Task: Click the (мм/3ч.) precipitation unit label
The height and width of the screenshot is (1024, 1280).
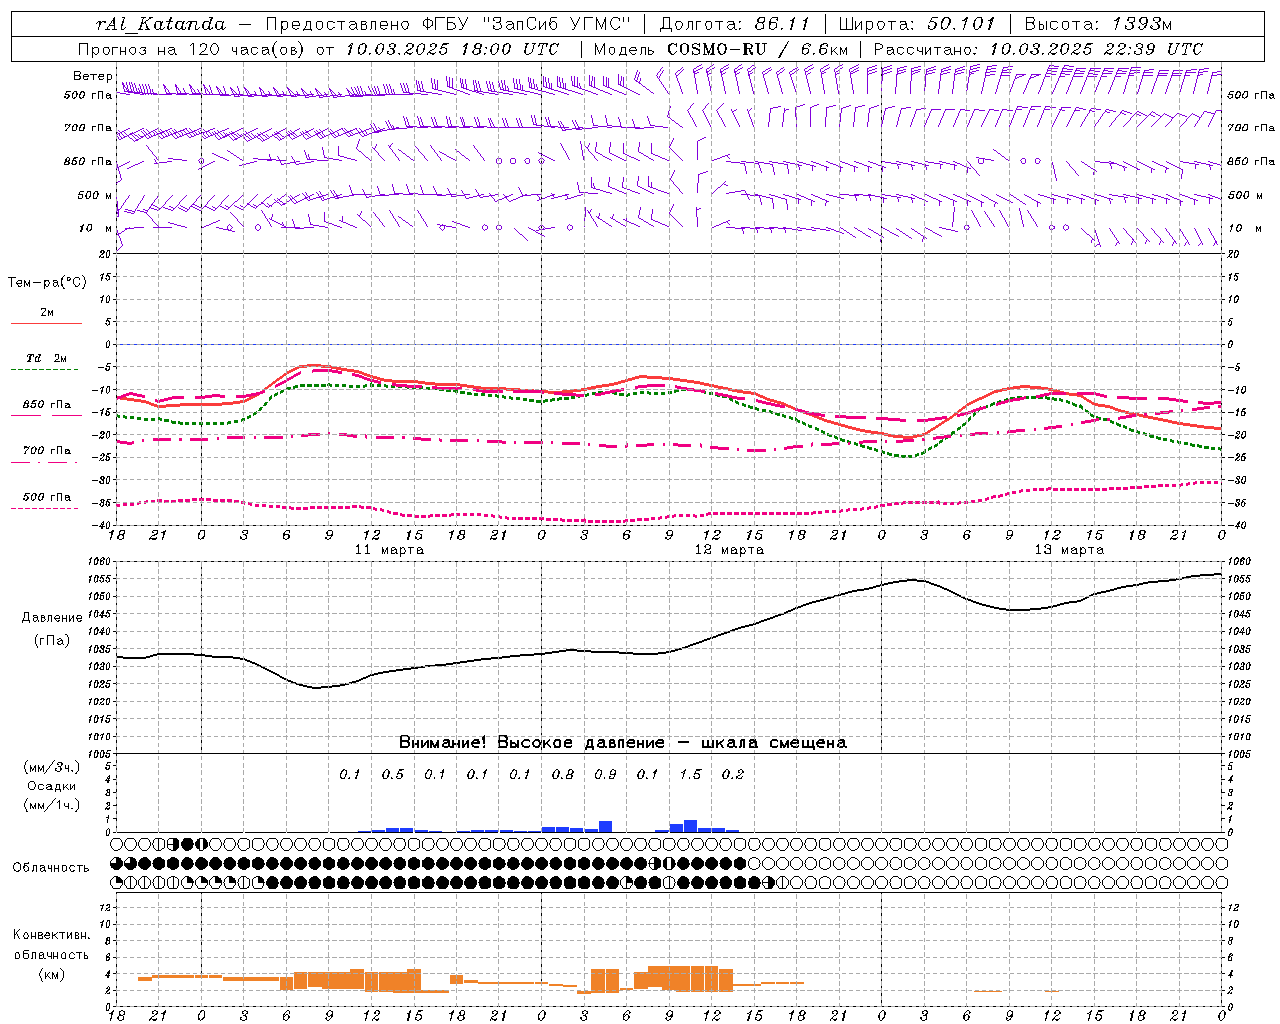Action: (x=52, y=767)
